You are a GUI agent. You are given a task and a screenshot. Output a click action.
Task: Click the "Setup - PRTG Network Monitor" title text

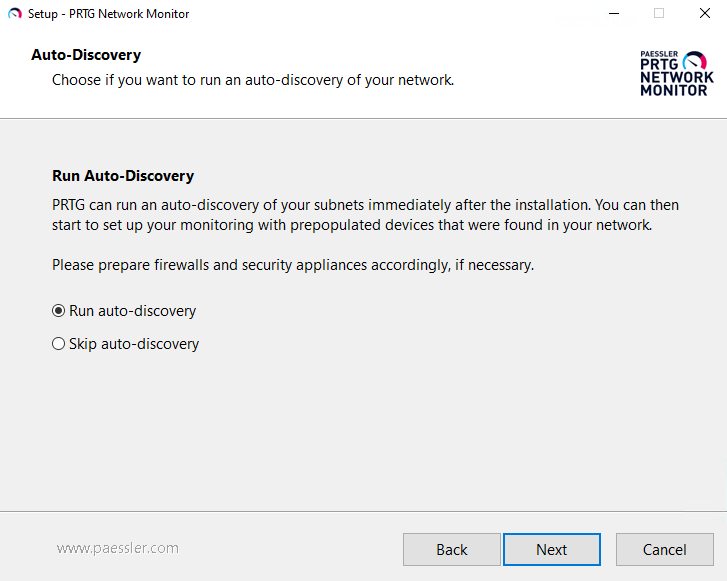pyautogui.click(x=108, y=14)
